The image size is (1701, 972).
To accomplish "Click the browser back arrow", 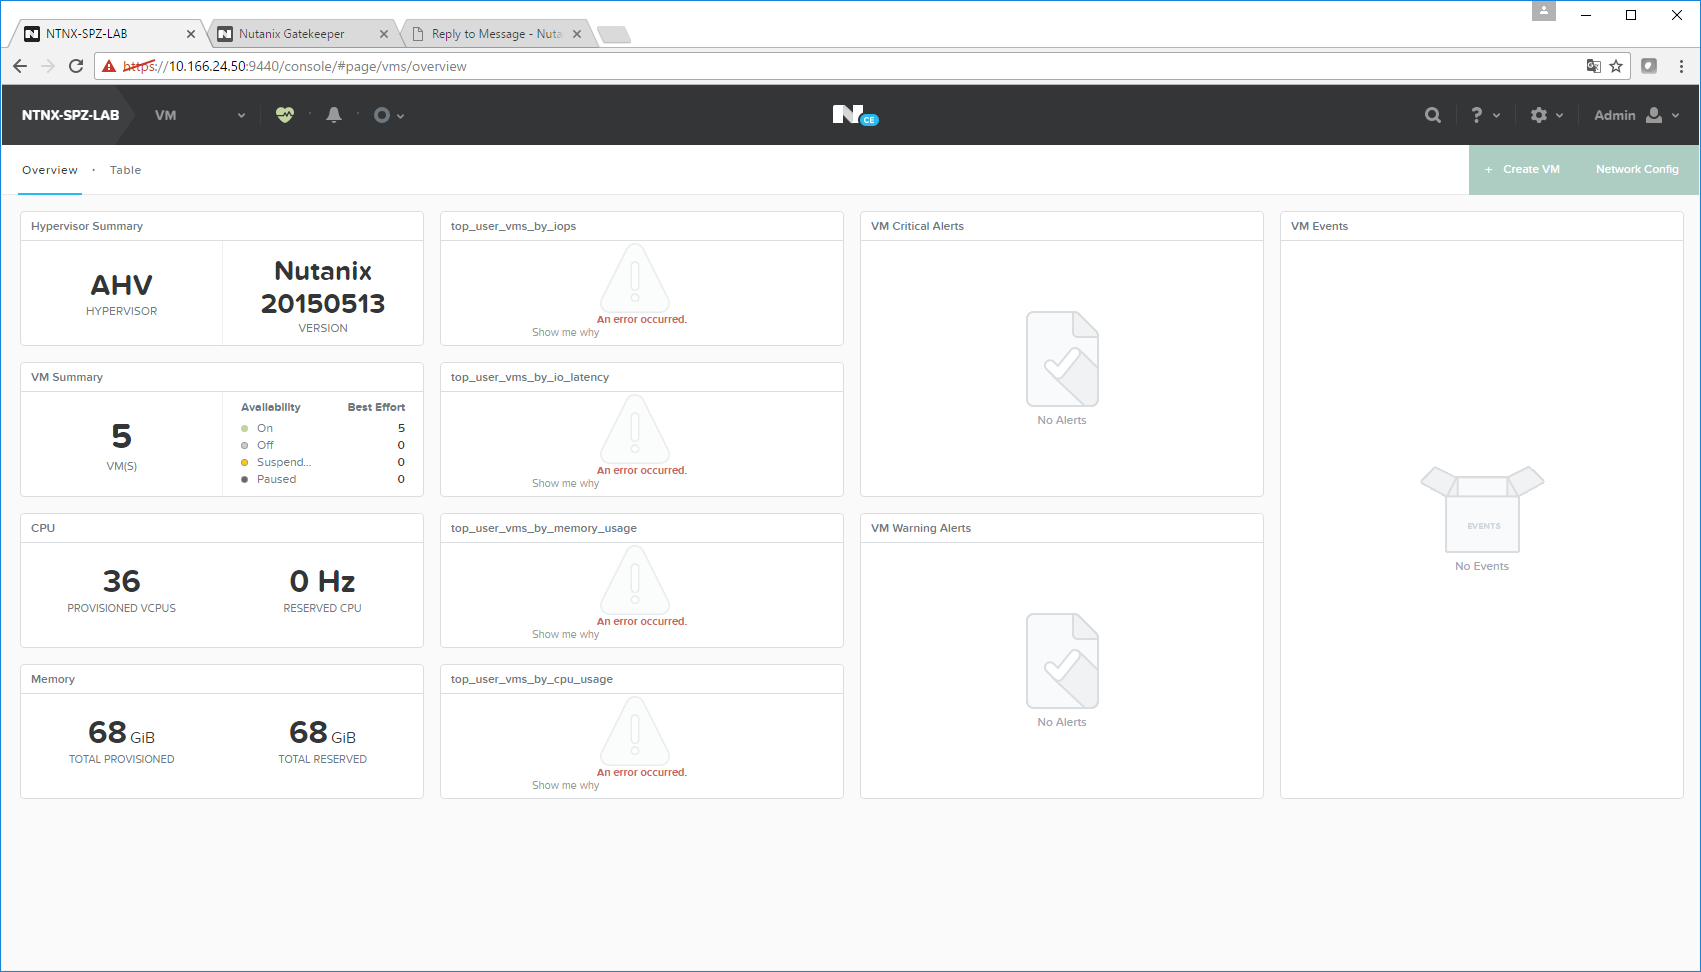I will click(x=20, y=66).
